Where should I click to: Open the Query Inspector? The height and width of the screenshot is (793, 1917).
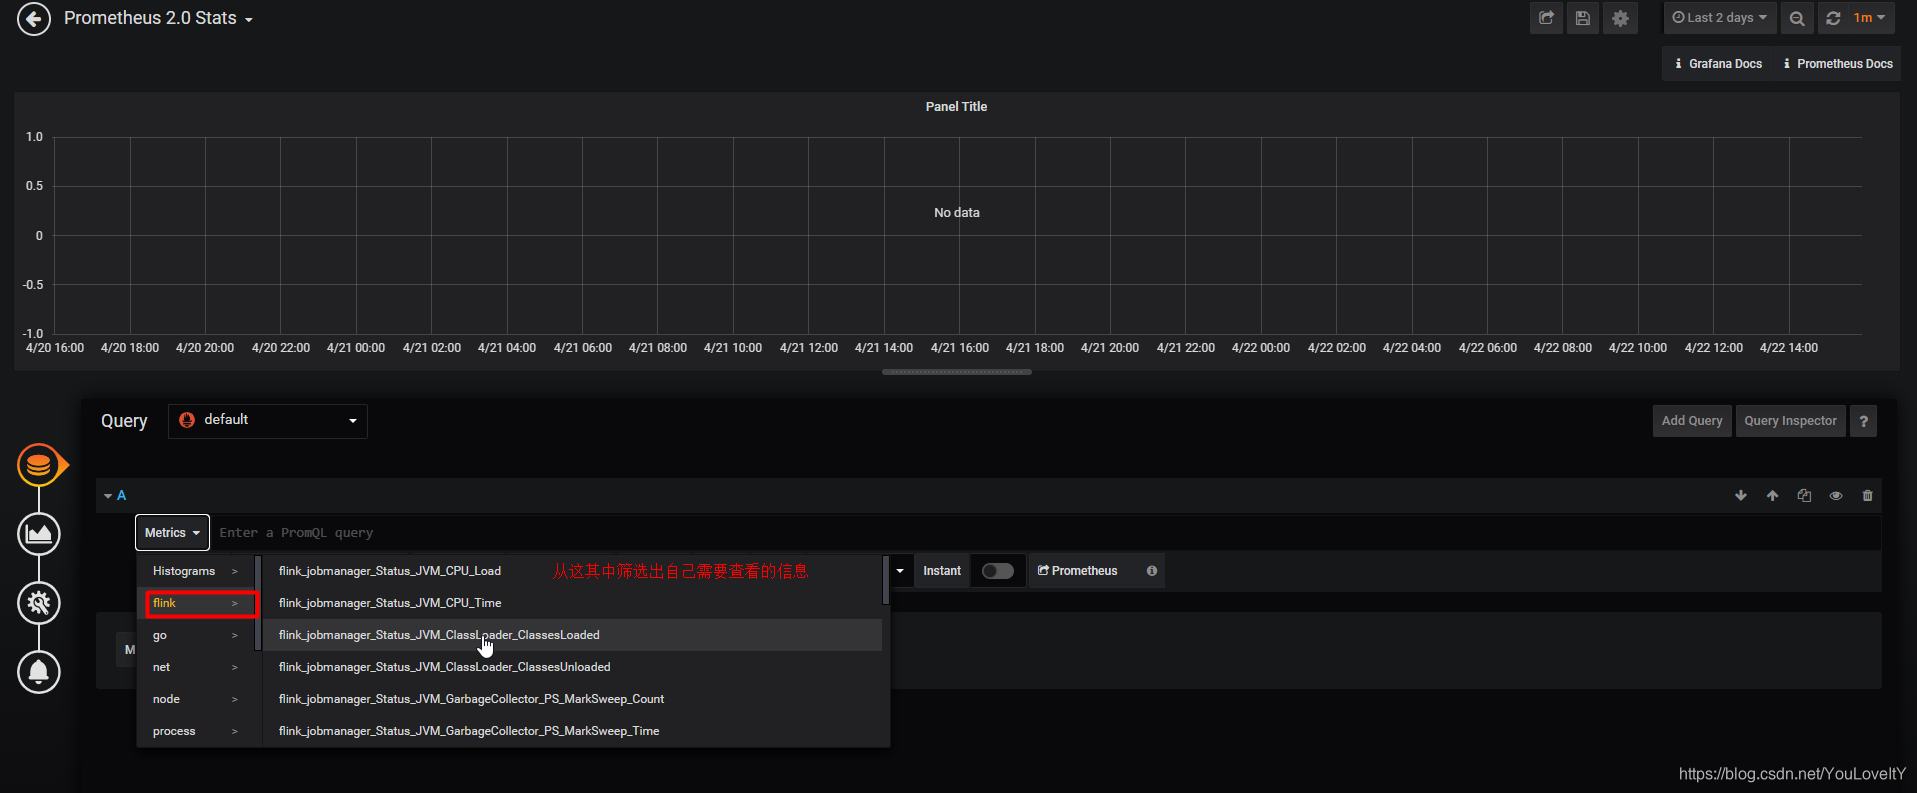point(1790,421)
